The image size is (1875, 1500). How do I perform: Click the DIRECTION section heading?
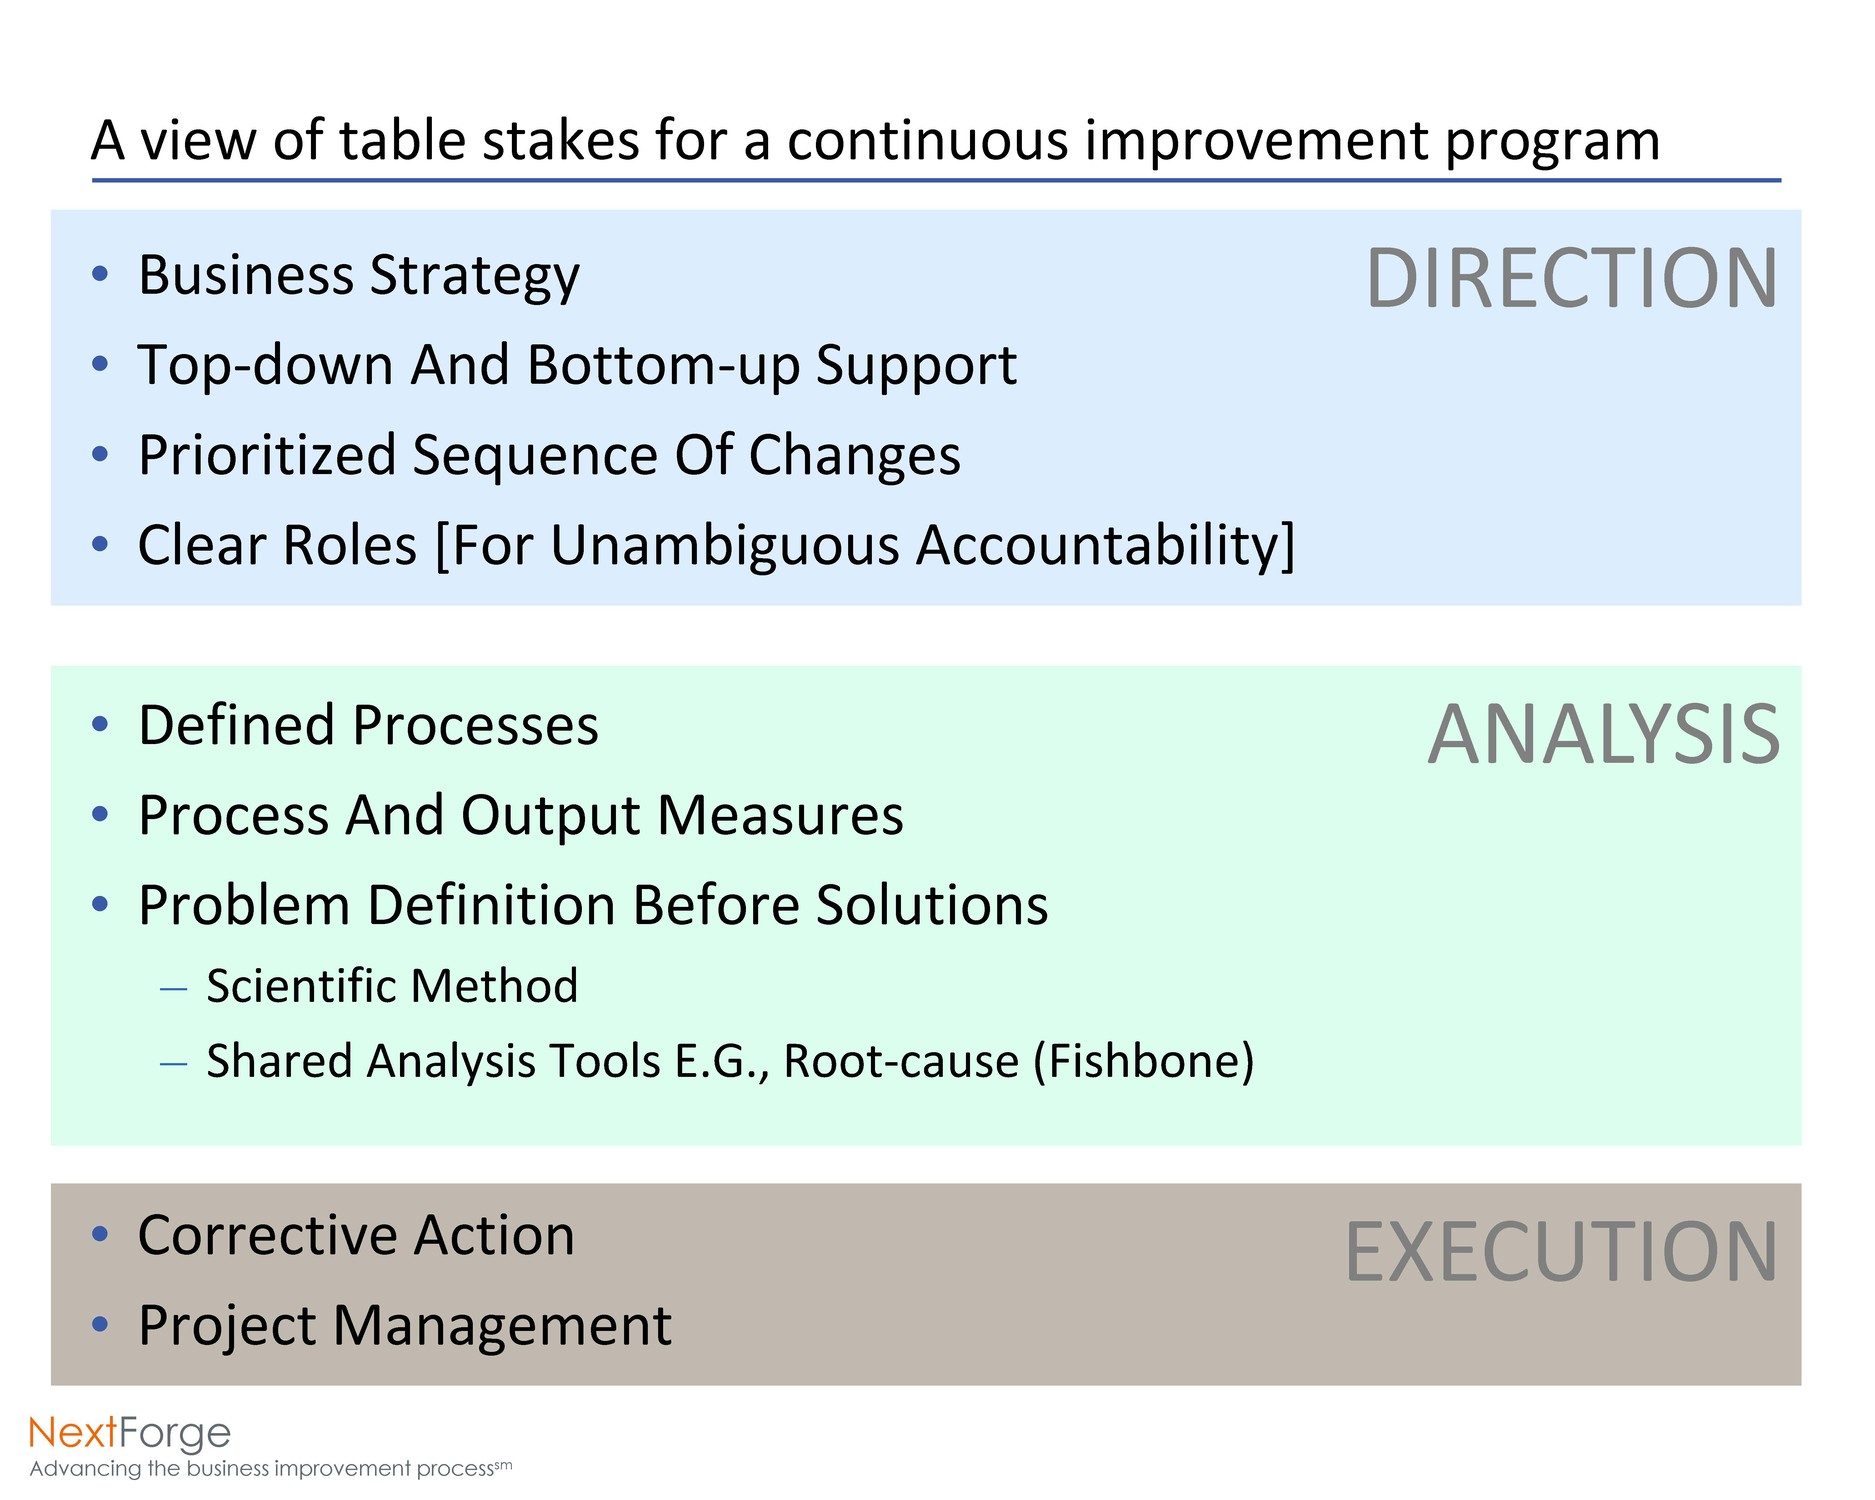click(x=1571, y=278)
